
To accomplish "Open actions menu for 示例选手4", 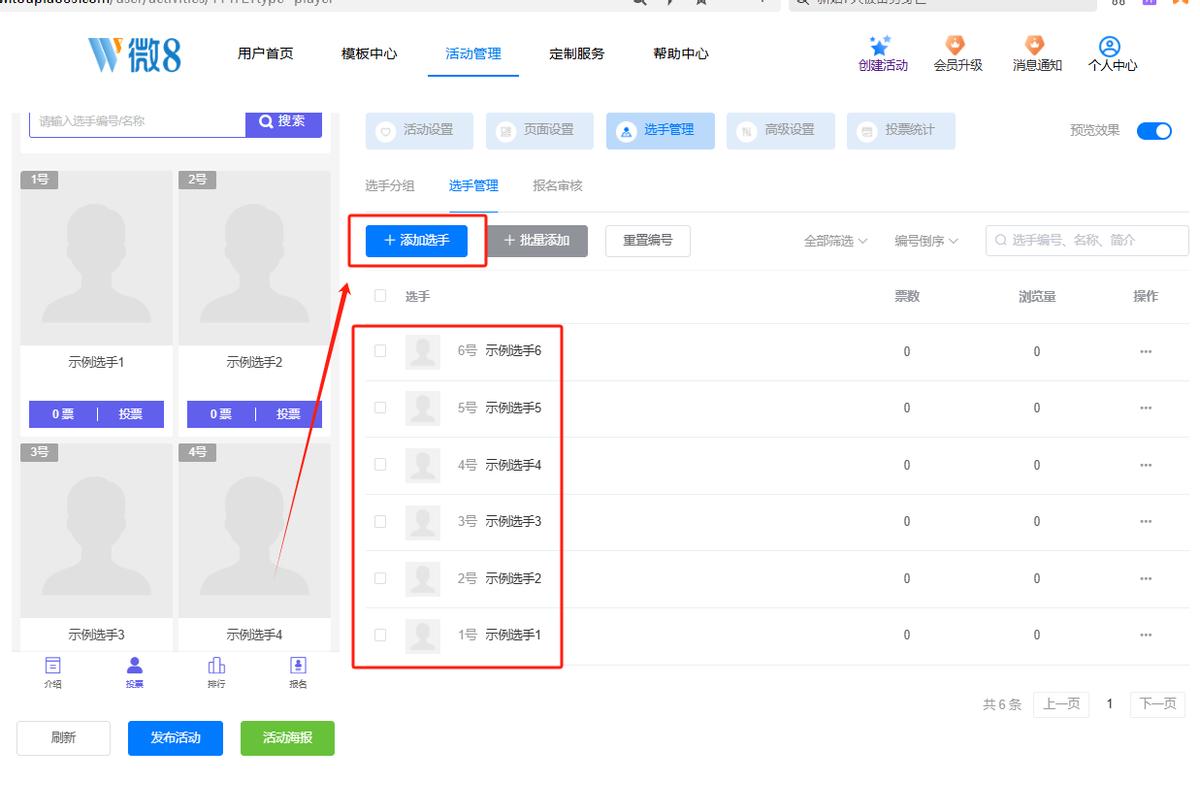I will pyautogui.click(x=1145, y=465).
